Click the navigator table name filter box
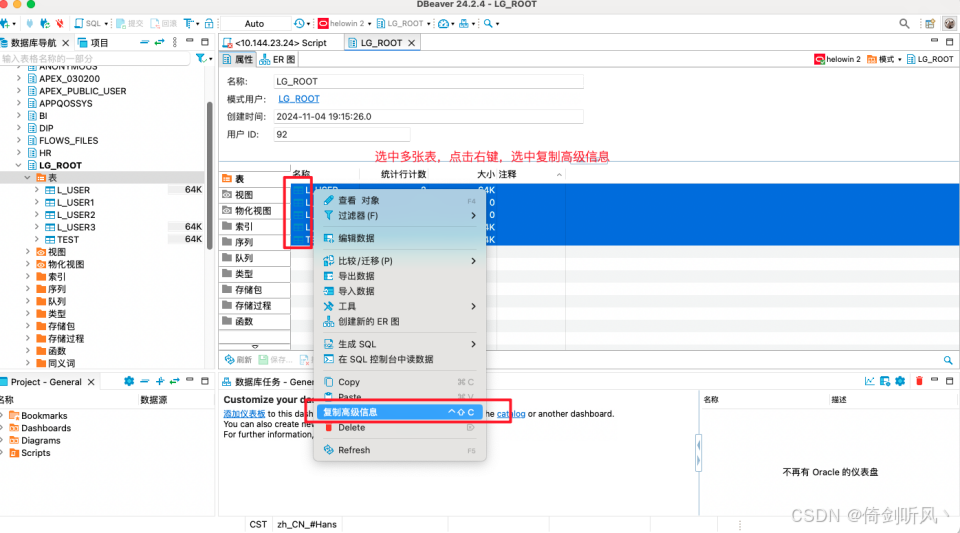This screenshot has height=533, width=960. point(95,58)
